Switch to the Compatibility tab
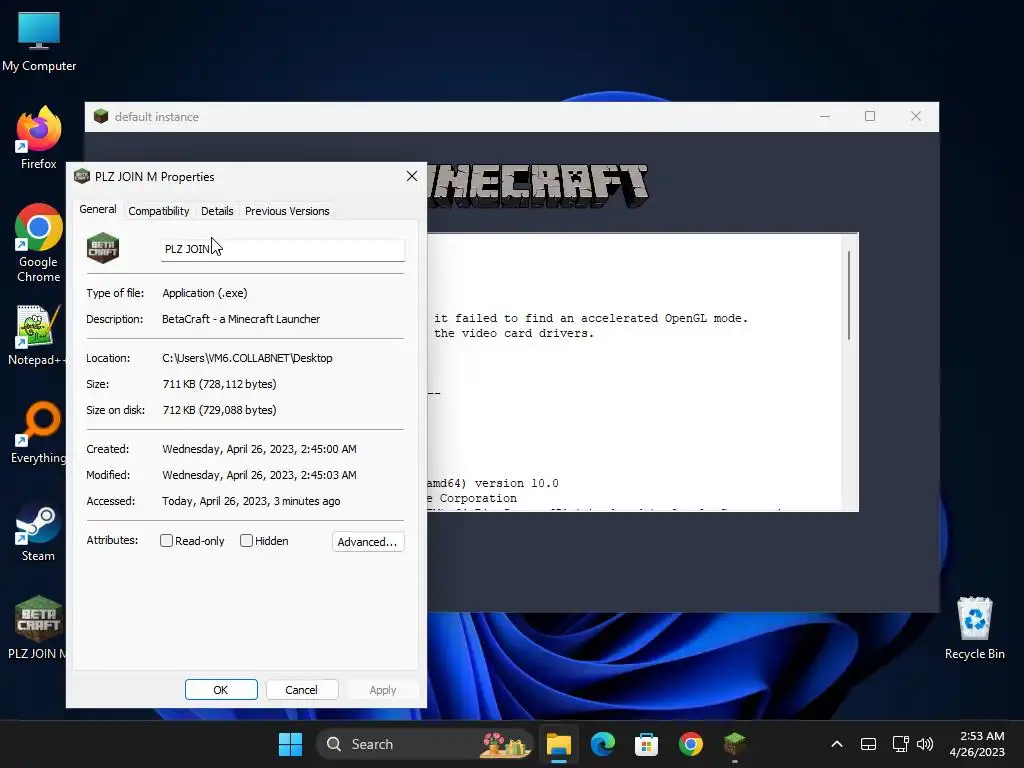The height and width of the screenshot is (768, 1024). point(159,211)
